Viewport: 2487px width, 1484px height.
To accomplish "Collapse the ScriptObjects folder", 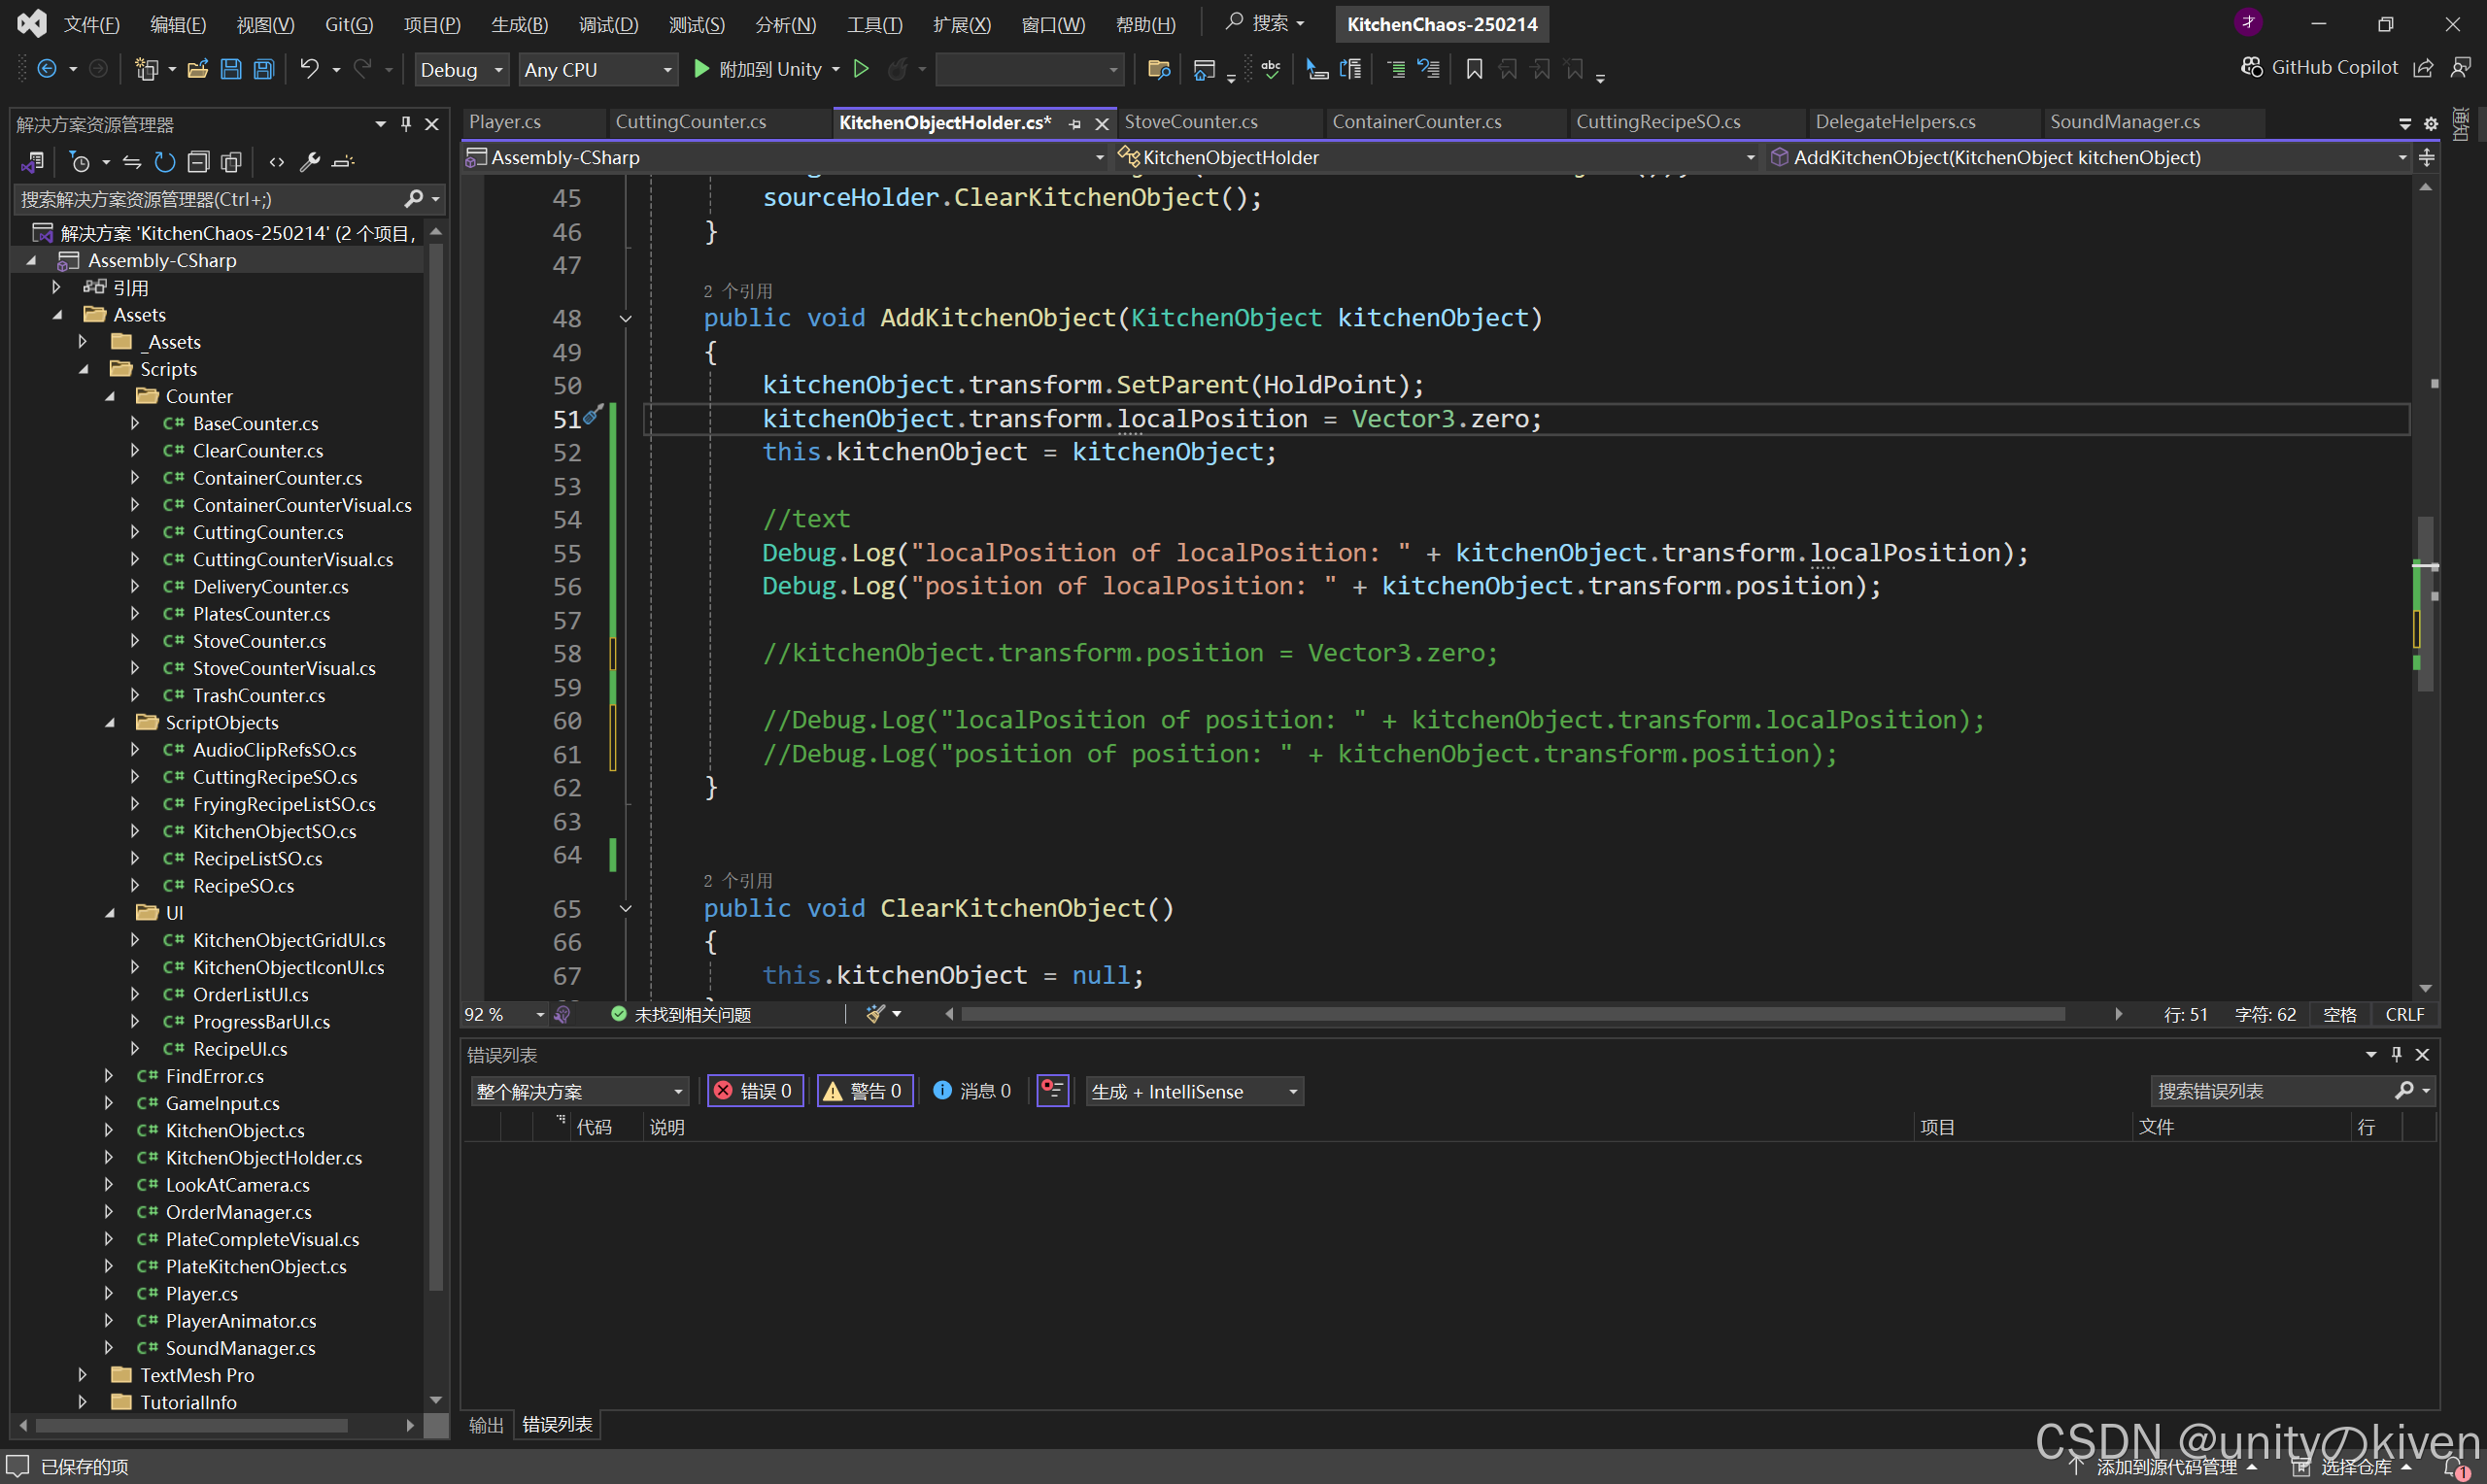I will click(111, 722).
